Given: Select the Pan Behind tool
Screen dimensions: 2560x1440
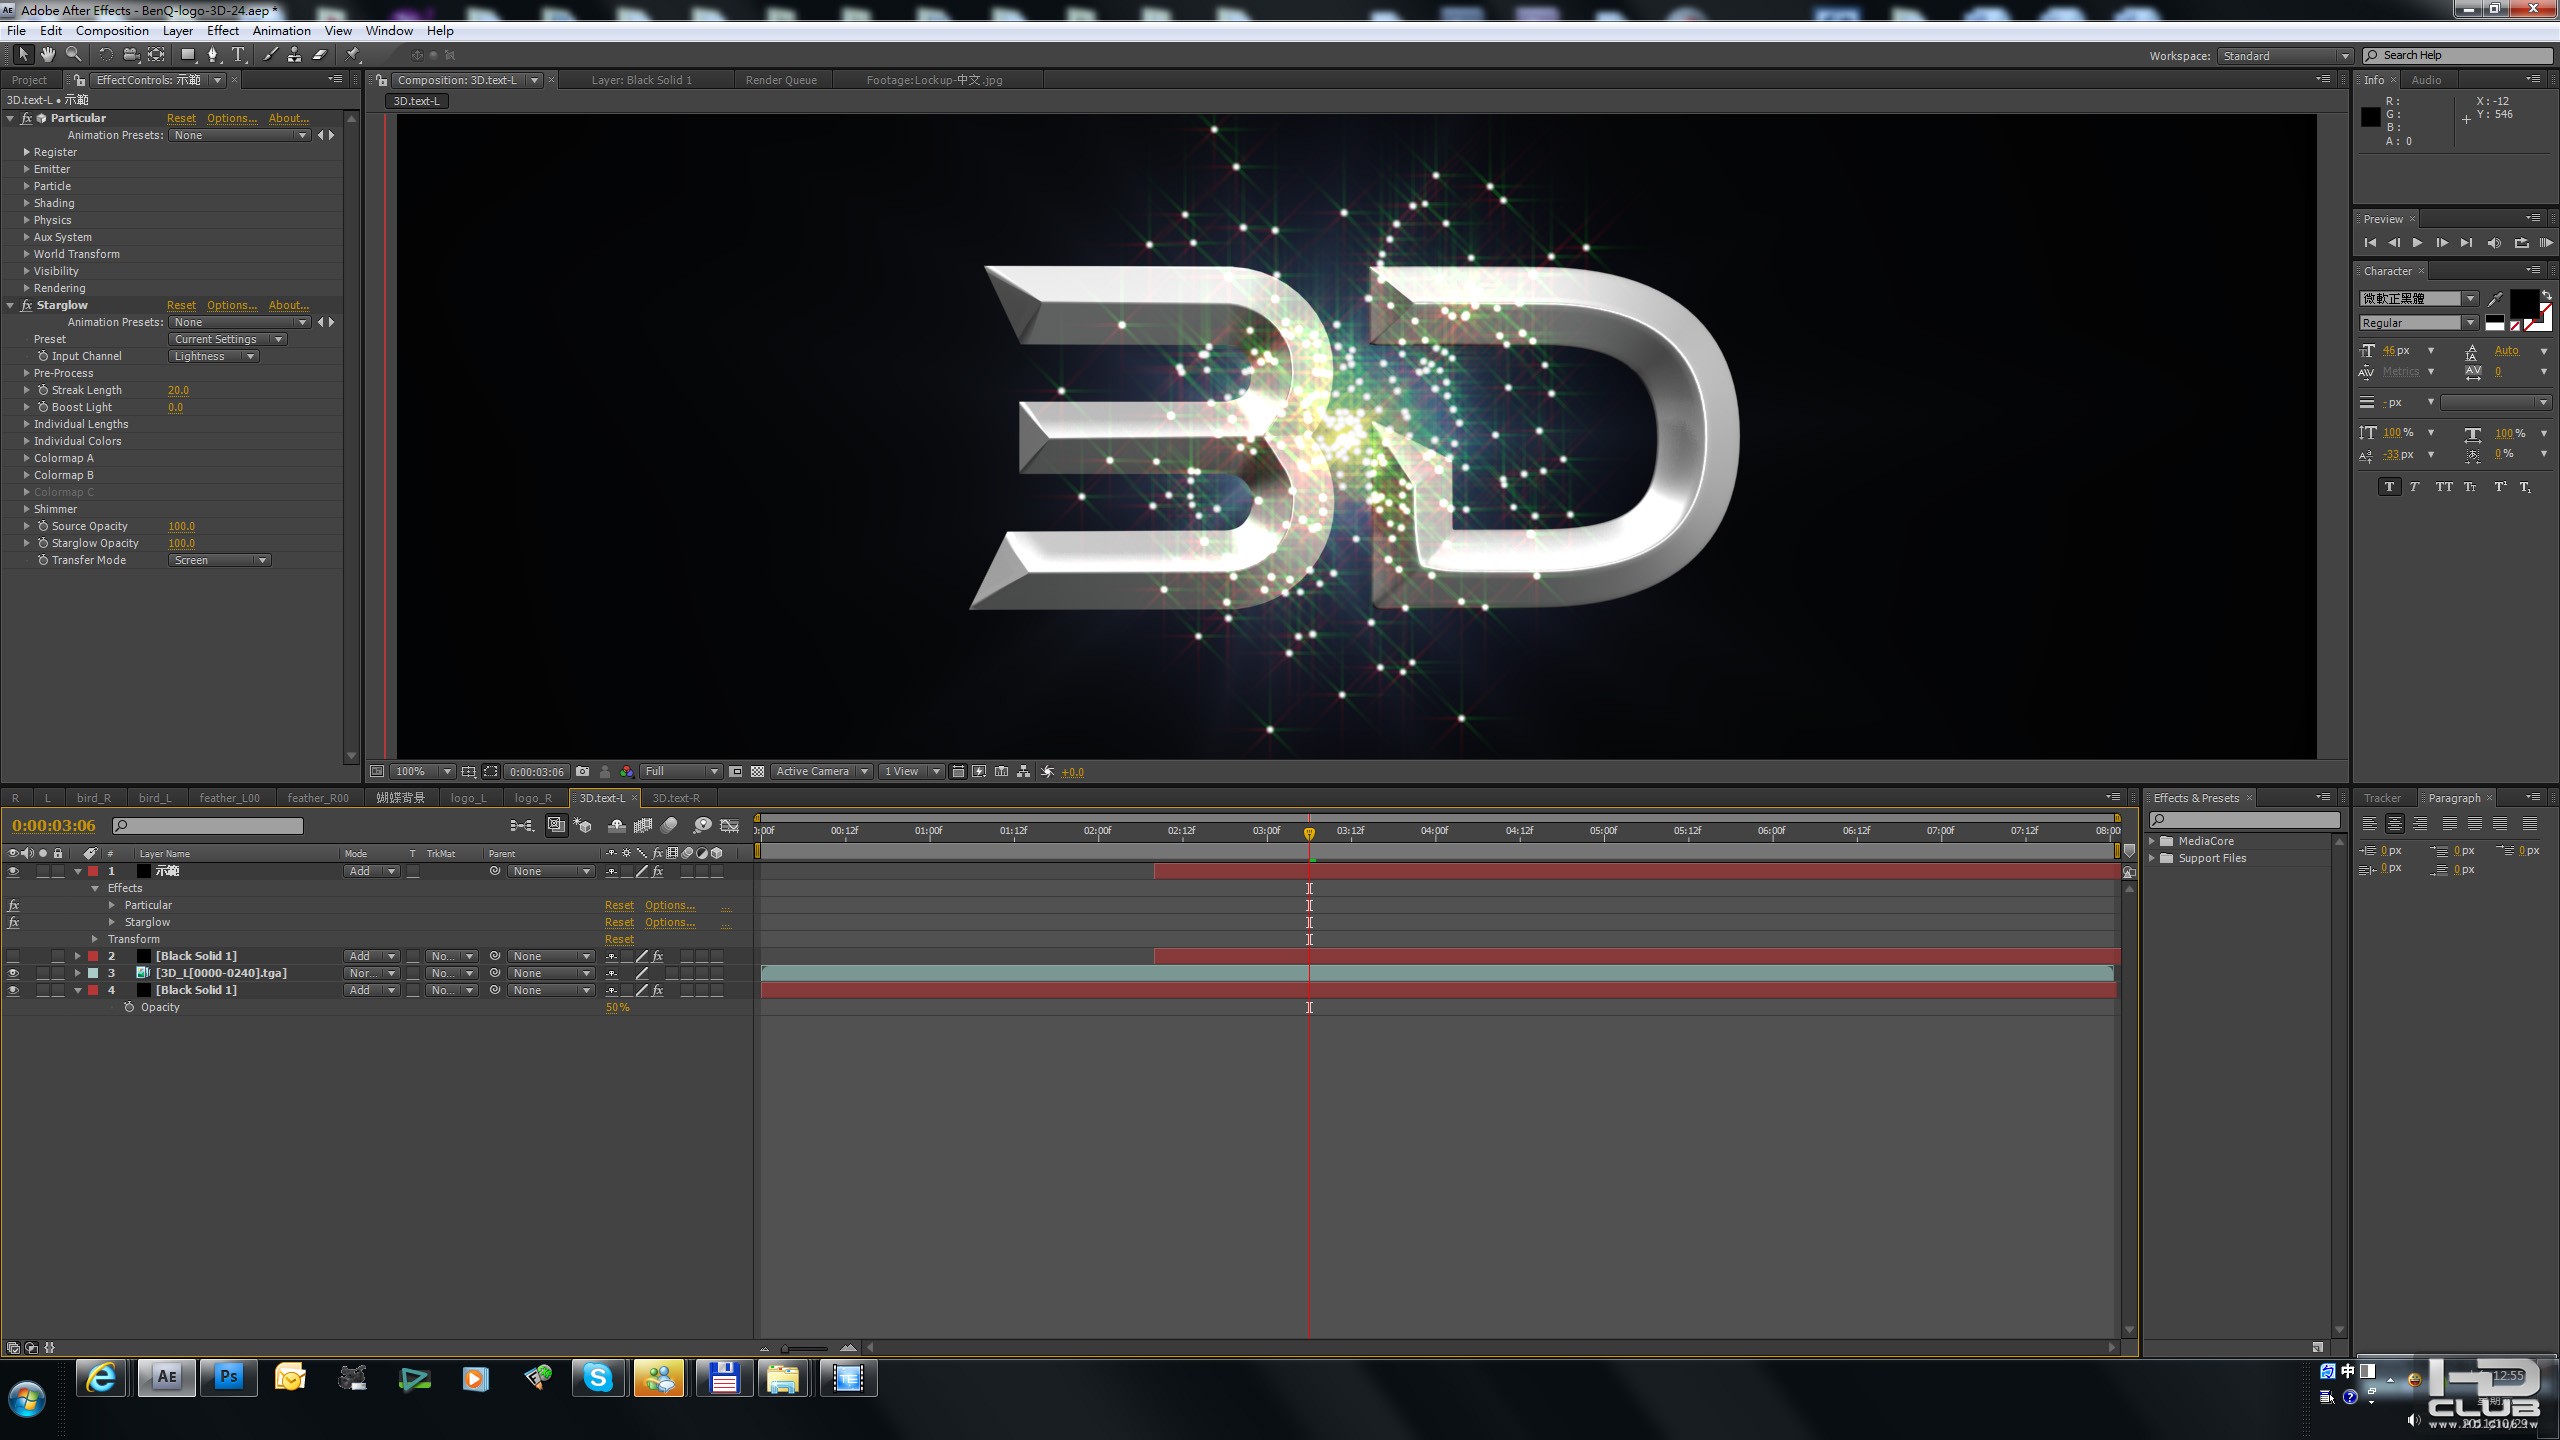Looking at the screenshot, I should [x=156, y=55].
